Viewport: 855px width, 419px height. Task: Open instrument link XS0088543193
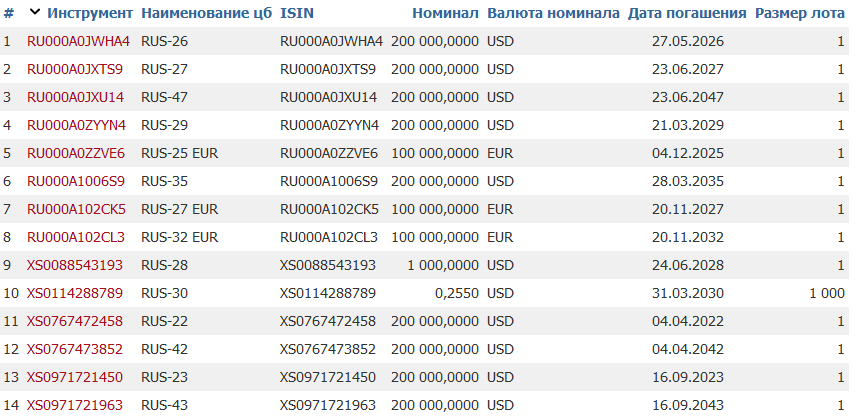tap(75, 265)
